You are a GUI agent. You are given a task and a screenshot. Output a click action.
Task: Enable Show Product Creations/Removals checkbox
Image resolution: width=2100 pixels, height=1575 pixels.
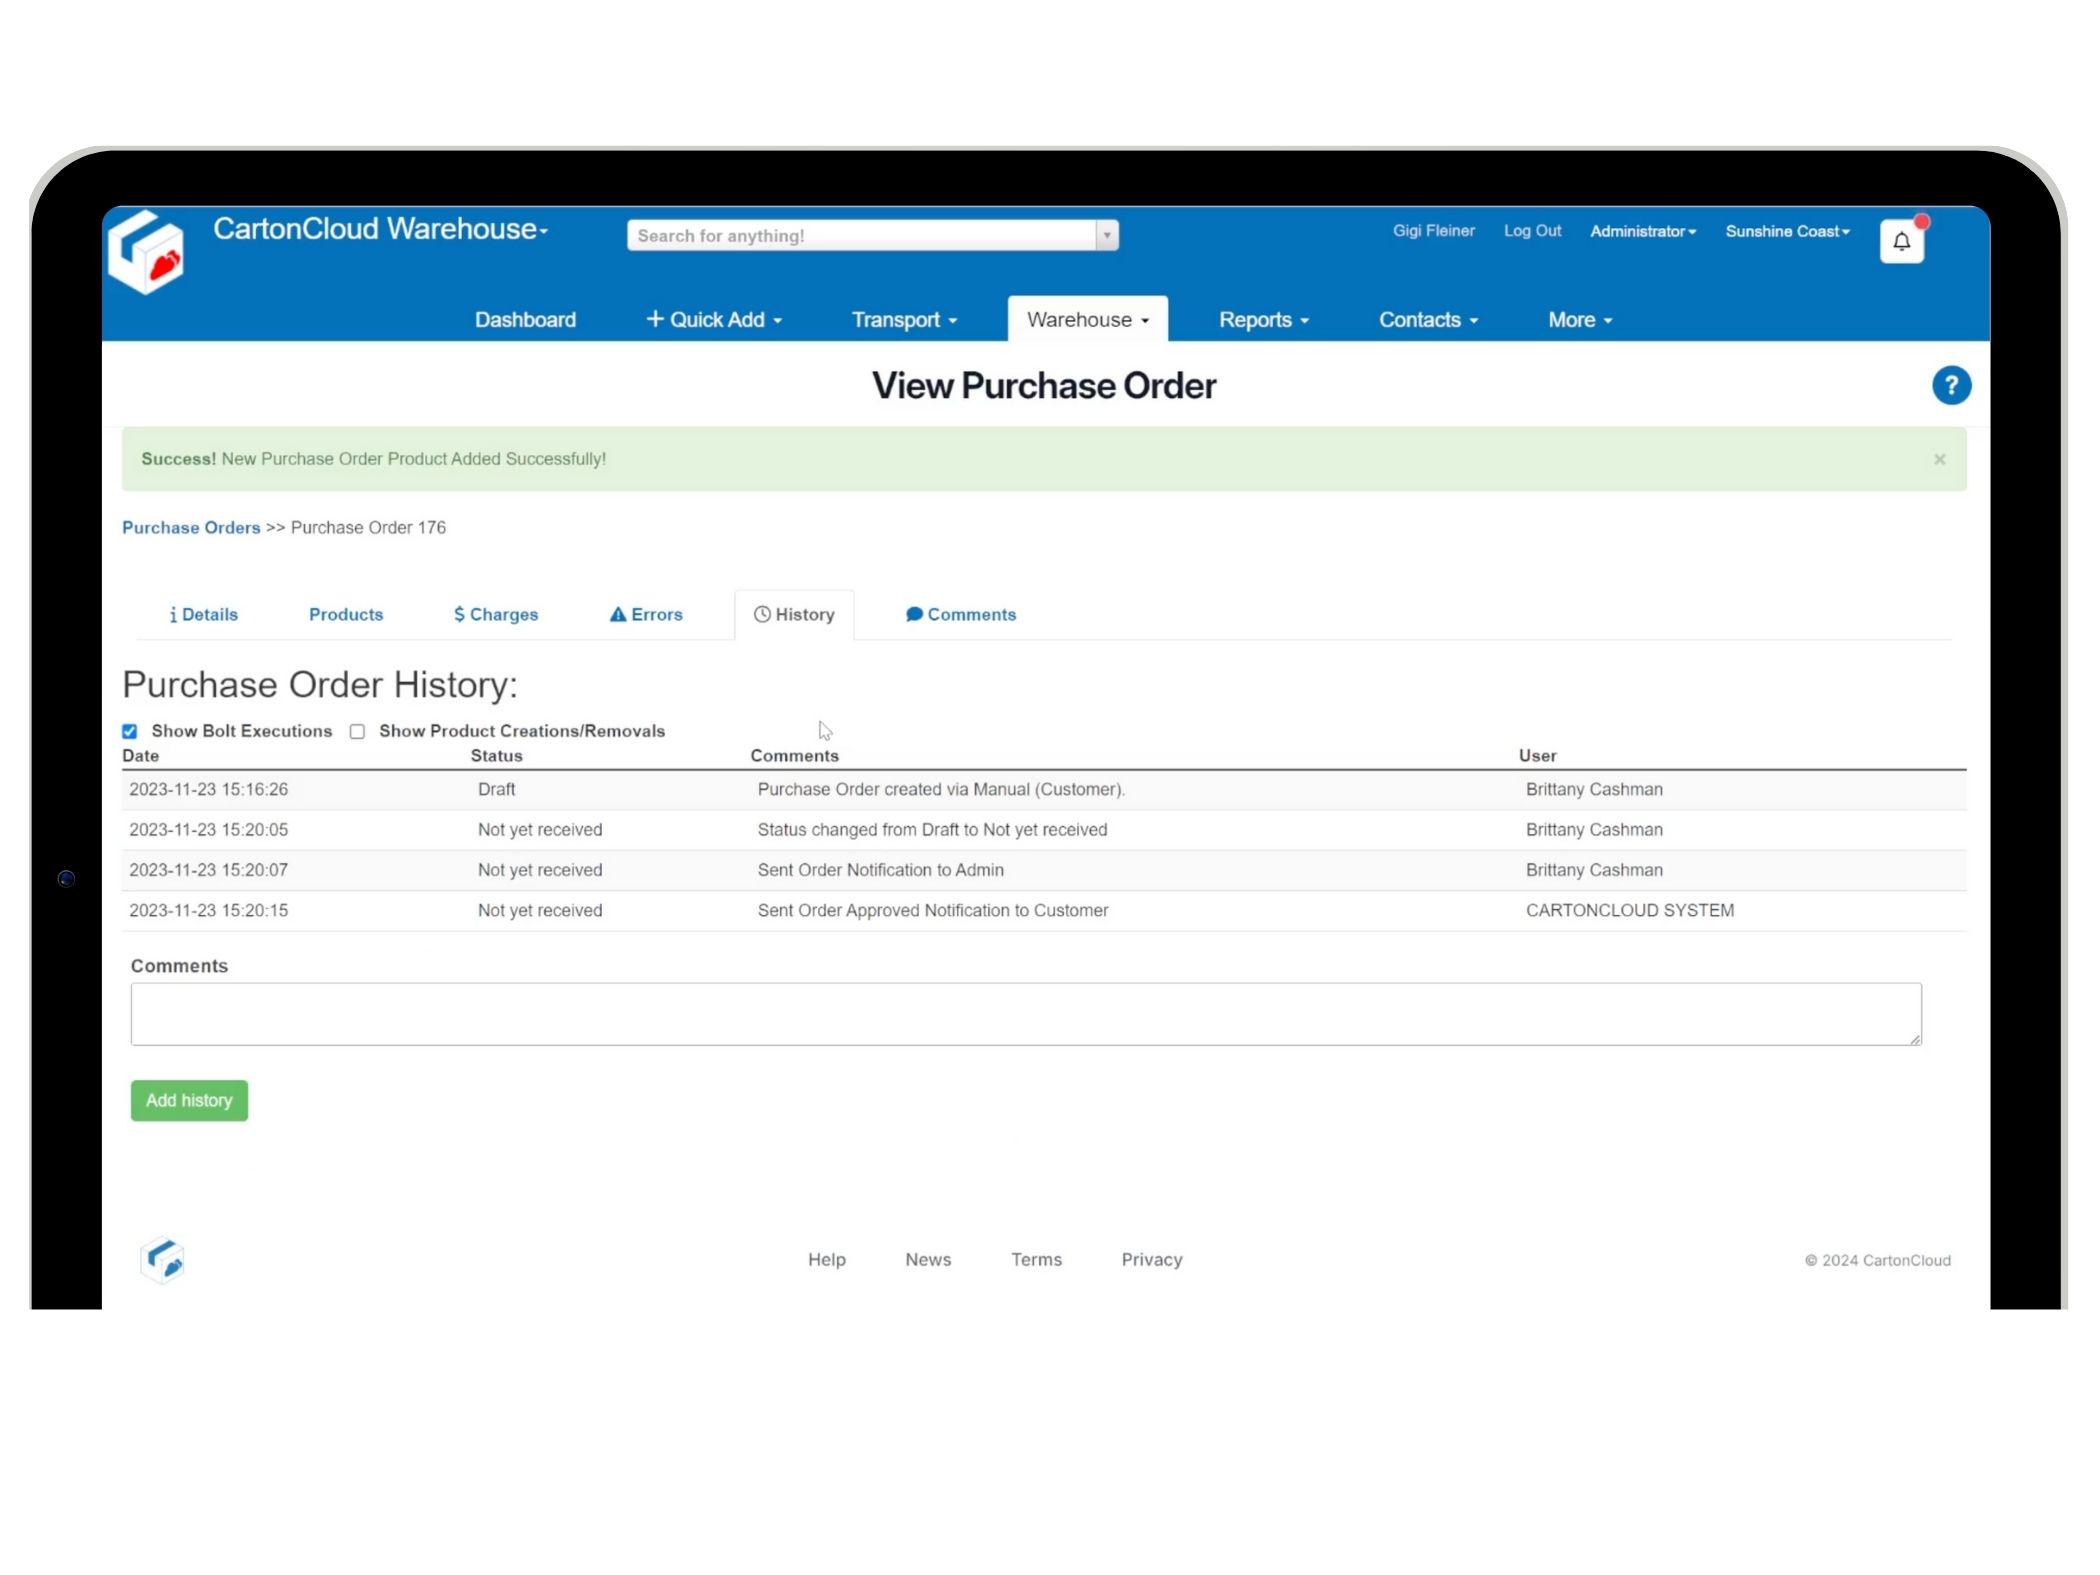(357, 731)
